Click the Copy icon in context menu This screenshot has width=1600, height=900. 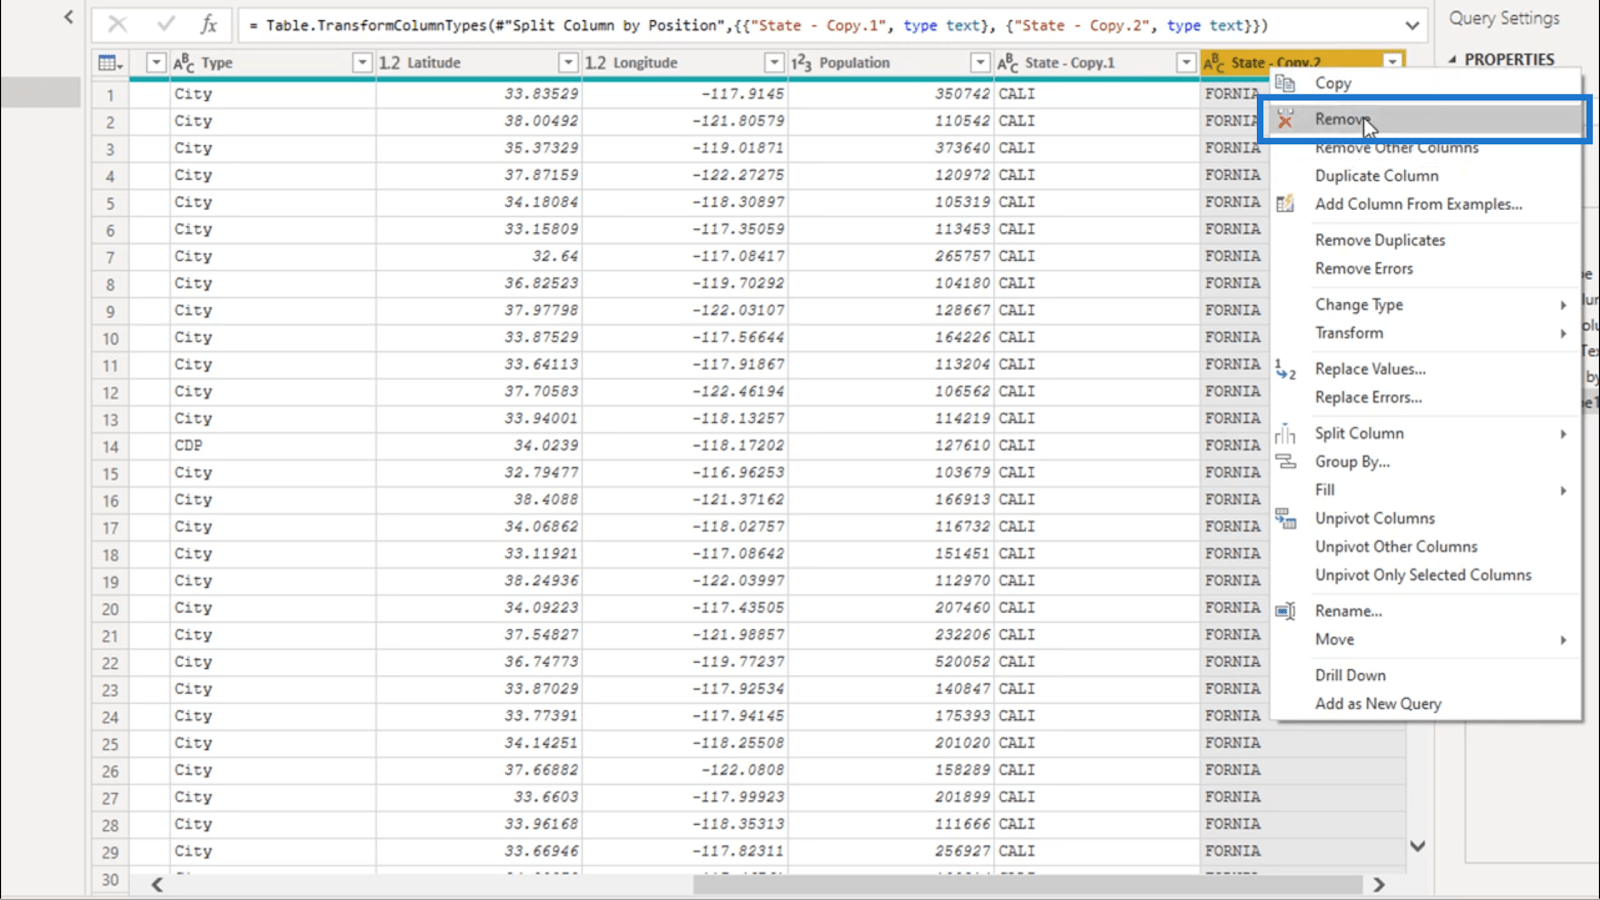coord(1285,83)
